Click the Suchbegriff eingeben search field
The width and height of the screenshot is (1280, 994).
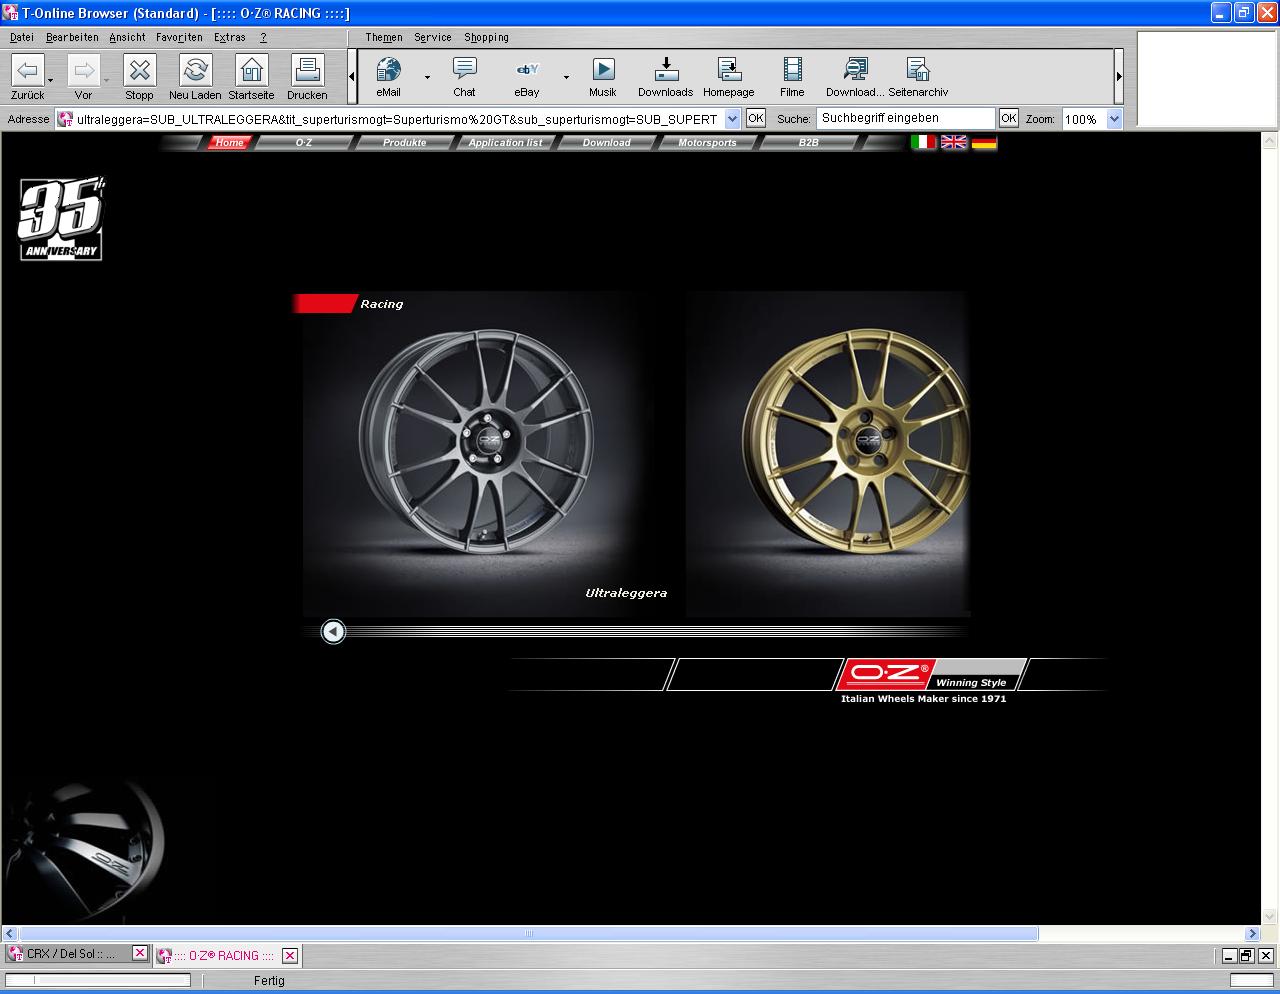coord(906,118)
